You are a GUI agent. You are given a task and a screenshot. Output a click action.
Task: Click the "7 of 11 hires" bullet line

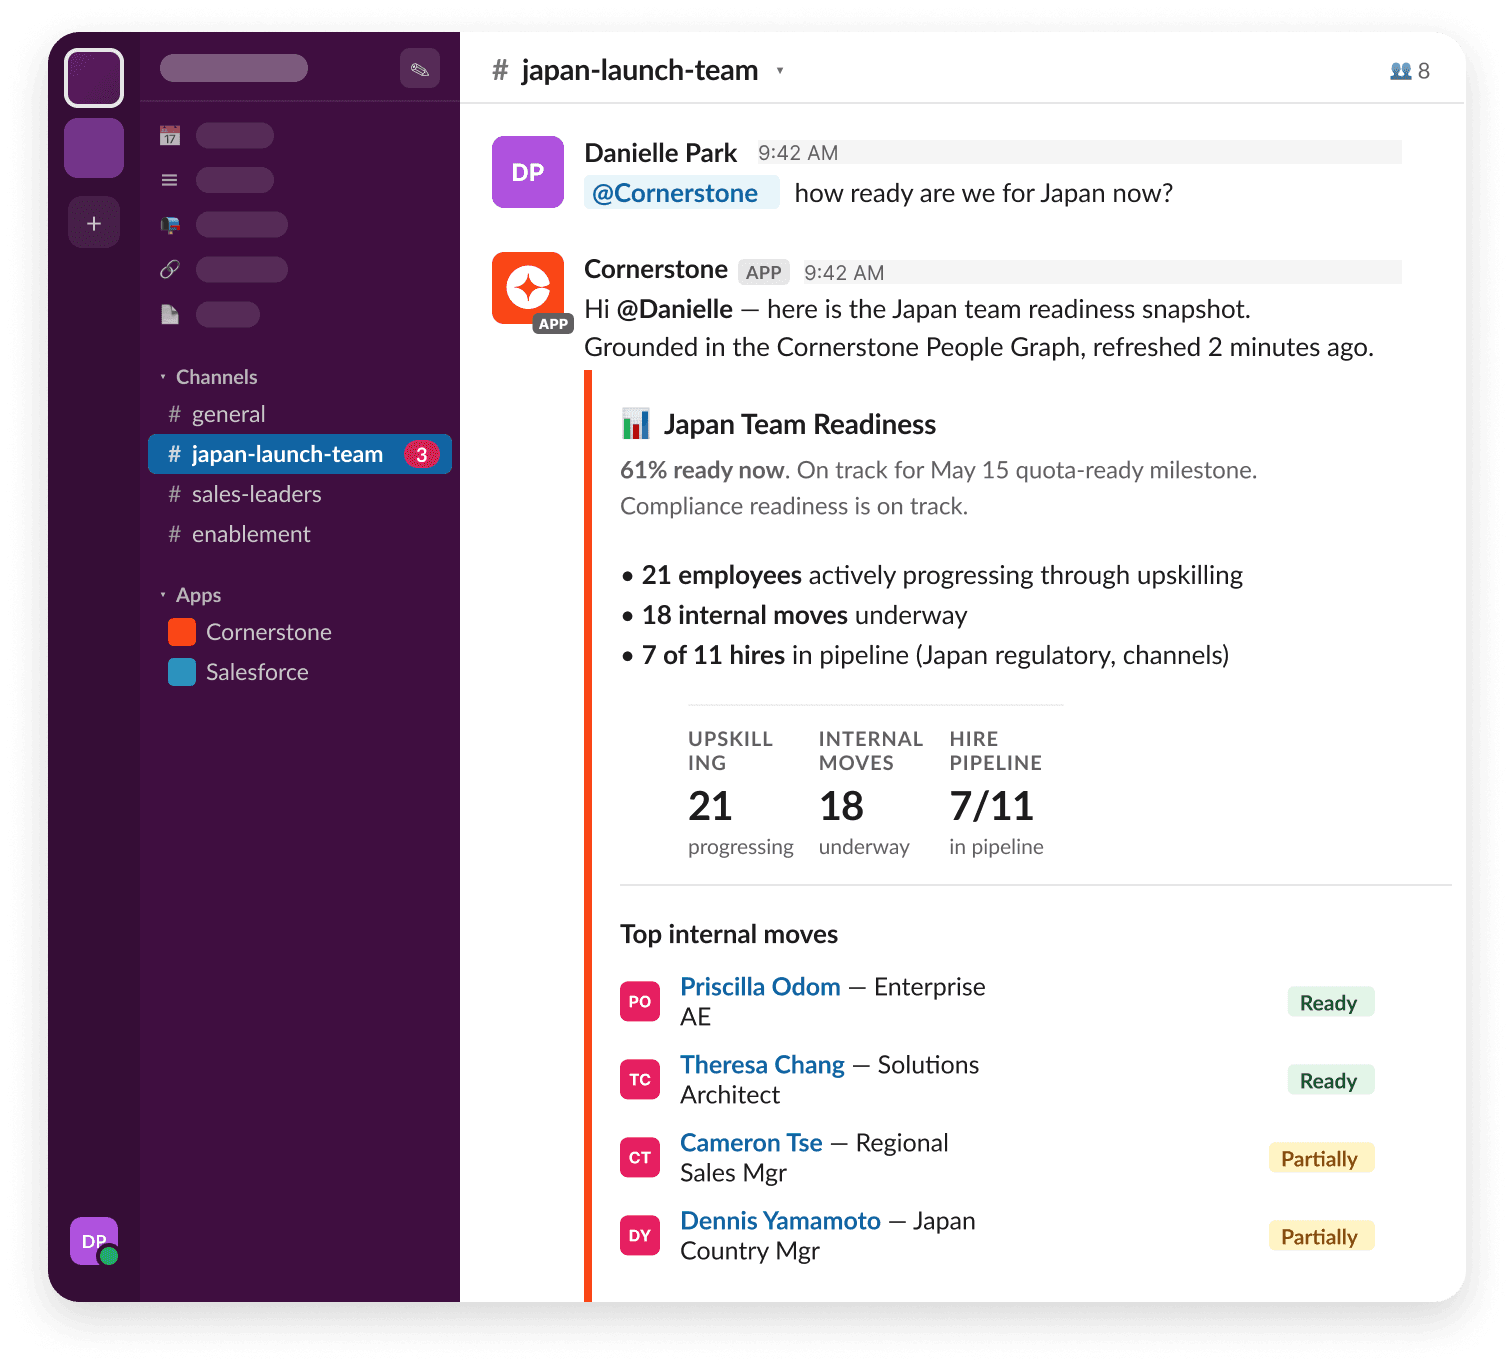point(925,655)
